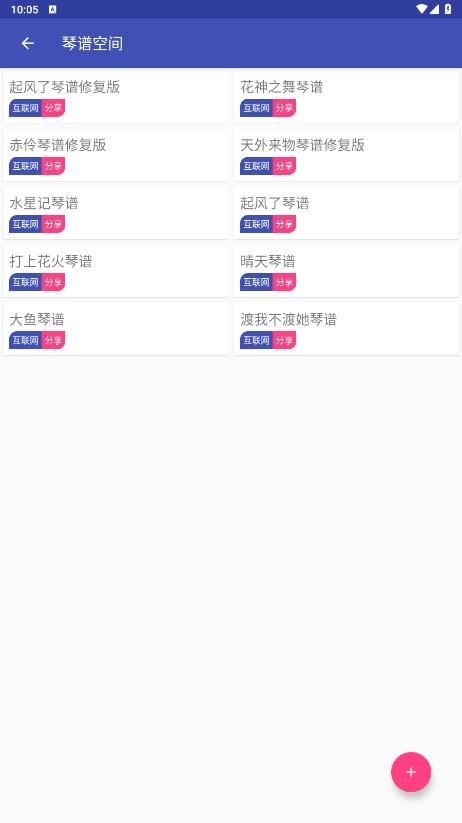Tap the 琴谱空间 page title
This screenshot has width=462, height=823.
tap(92, 43)
